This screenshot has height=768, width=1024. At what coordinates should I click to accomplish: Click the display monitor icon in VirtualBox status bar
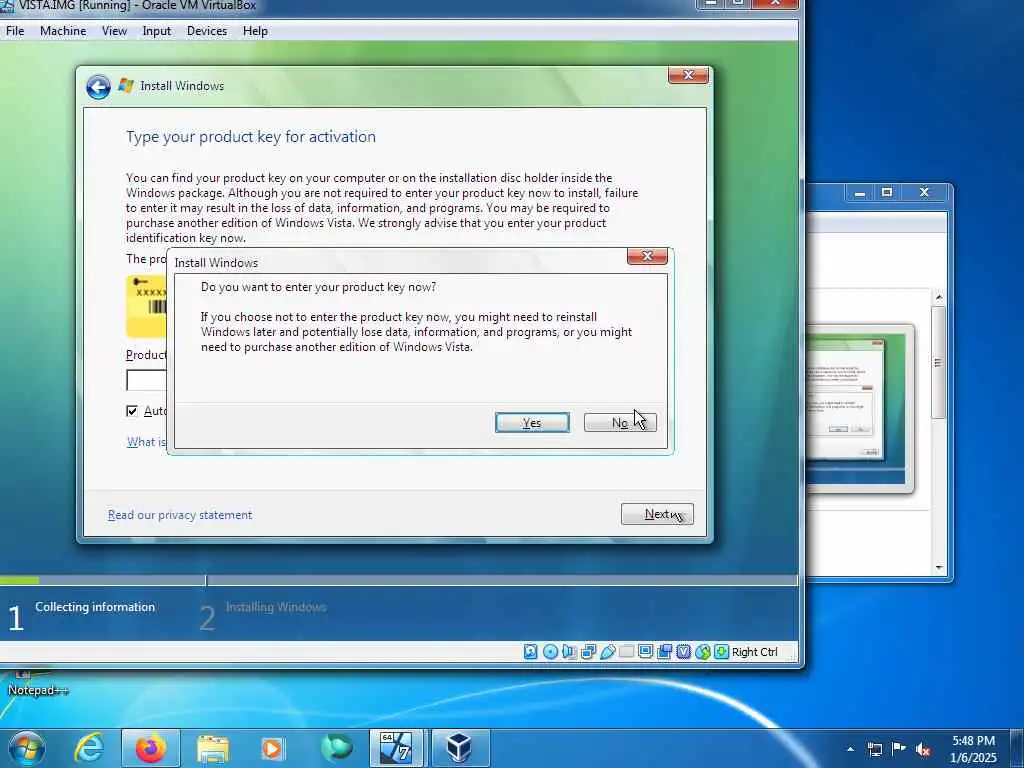(x=645, y=652)
